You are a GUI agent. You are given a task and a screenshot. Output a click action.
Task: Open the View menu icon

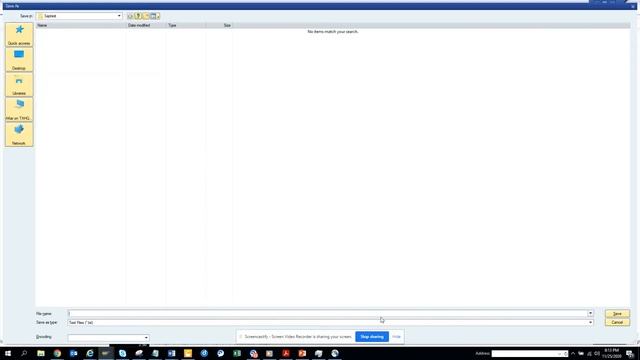(x=155, y=16)
